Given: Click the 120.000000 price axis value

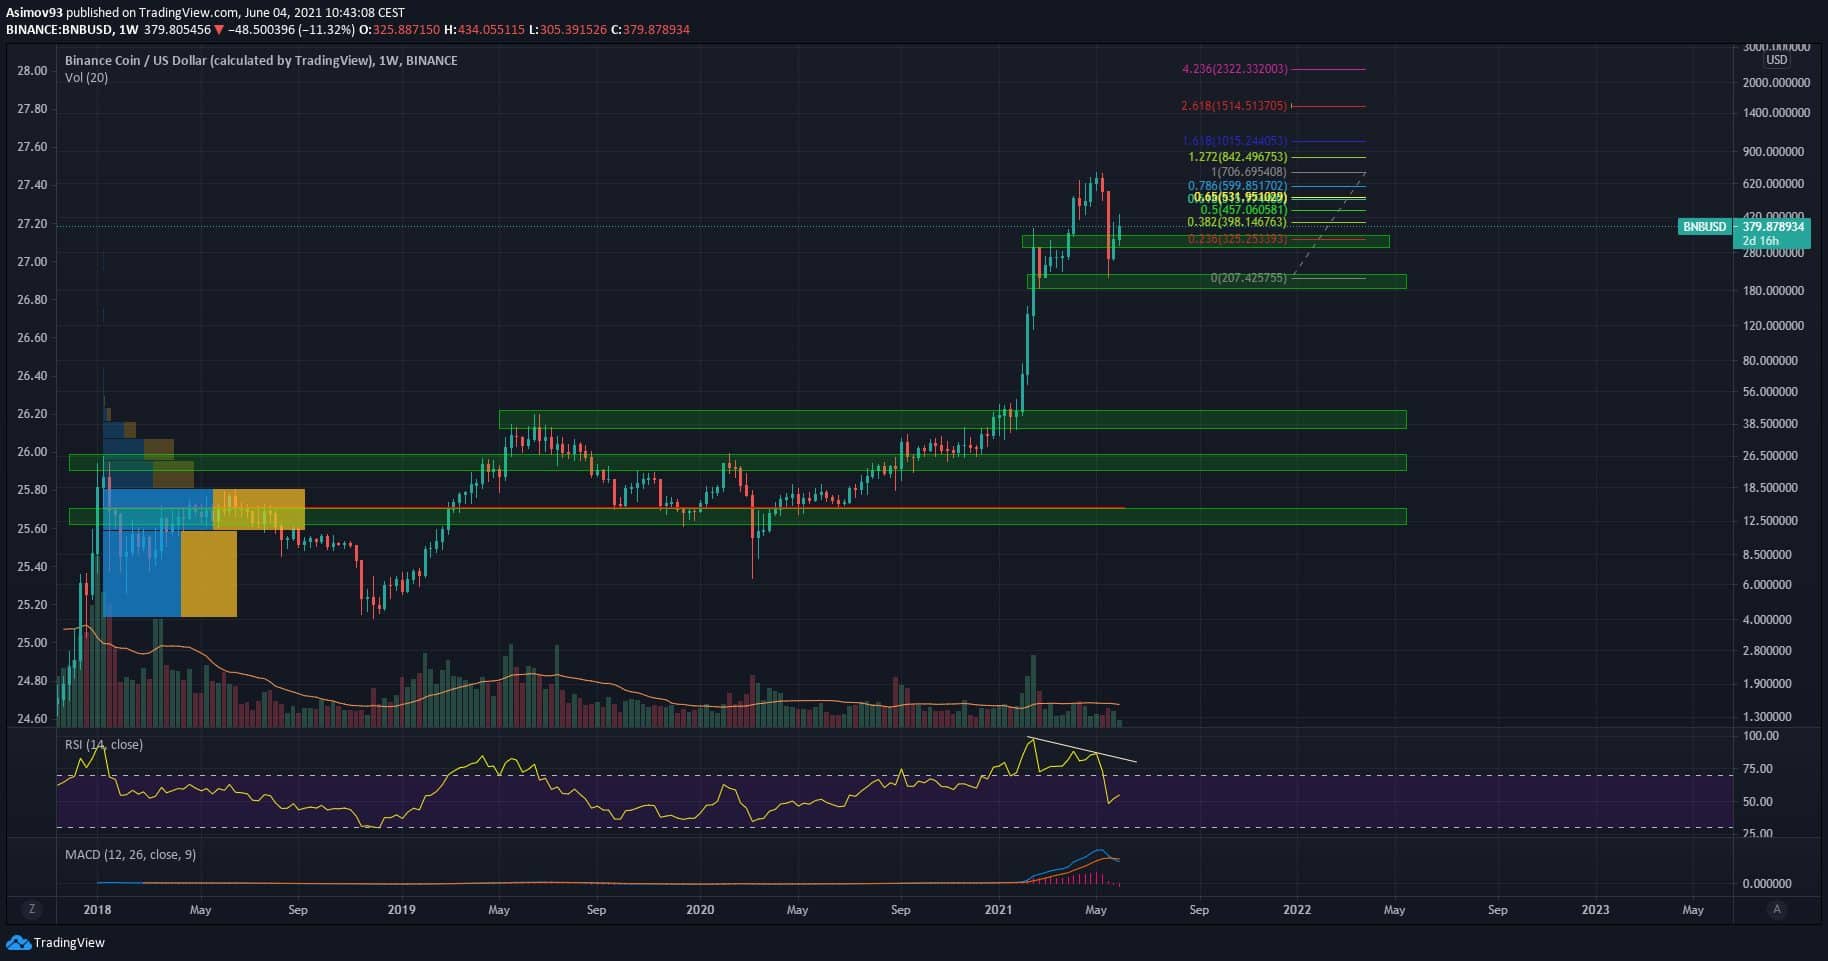Looking at the screenshot, I should click(x=1773, y=326).
